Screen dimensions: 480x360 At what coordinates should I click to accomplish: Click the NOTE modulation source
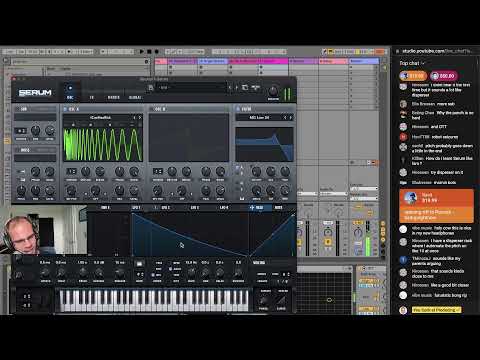click(x=279, y=208)
